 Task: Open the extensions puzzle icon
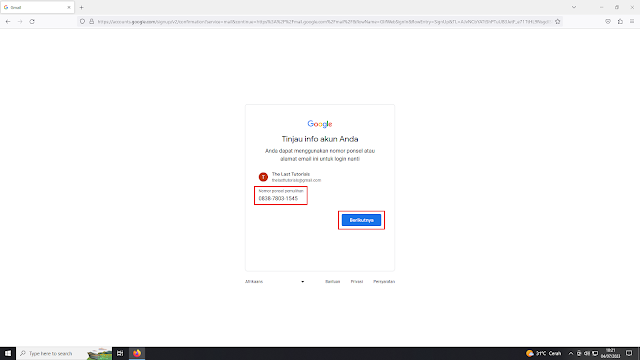620,22
